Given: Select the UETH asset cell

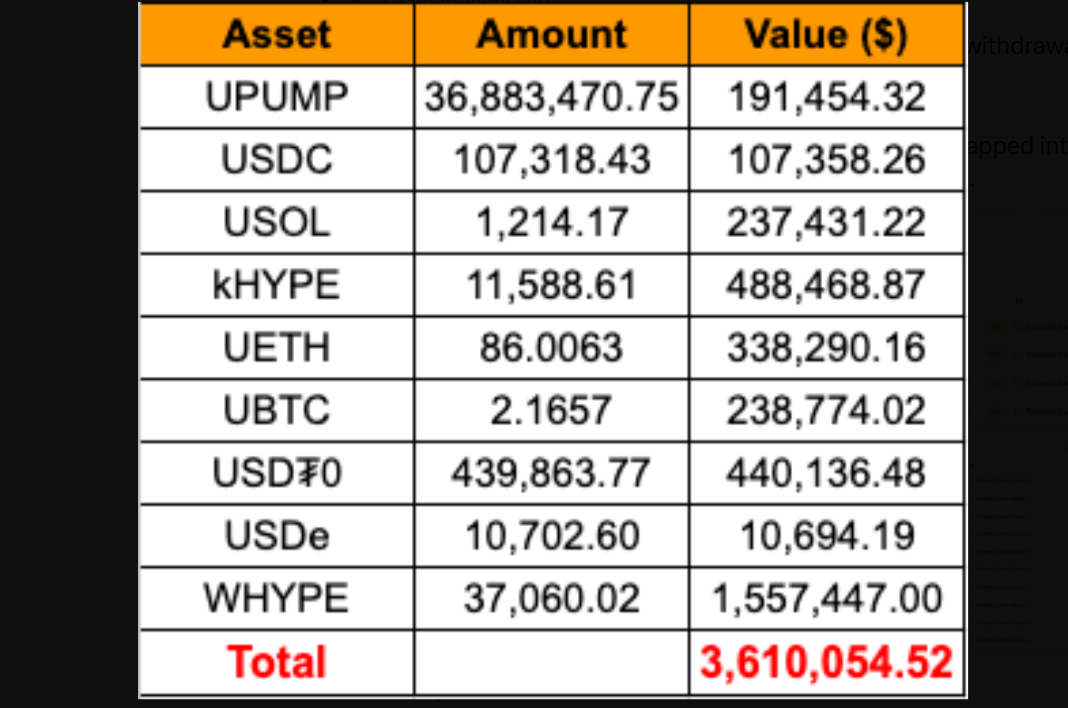Looking at the screenshot, I should [277, 348].
